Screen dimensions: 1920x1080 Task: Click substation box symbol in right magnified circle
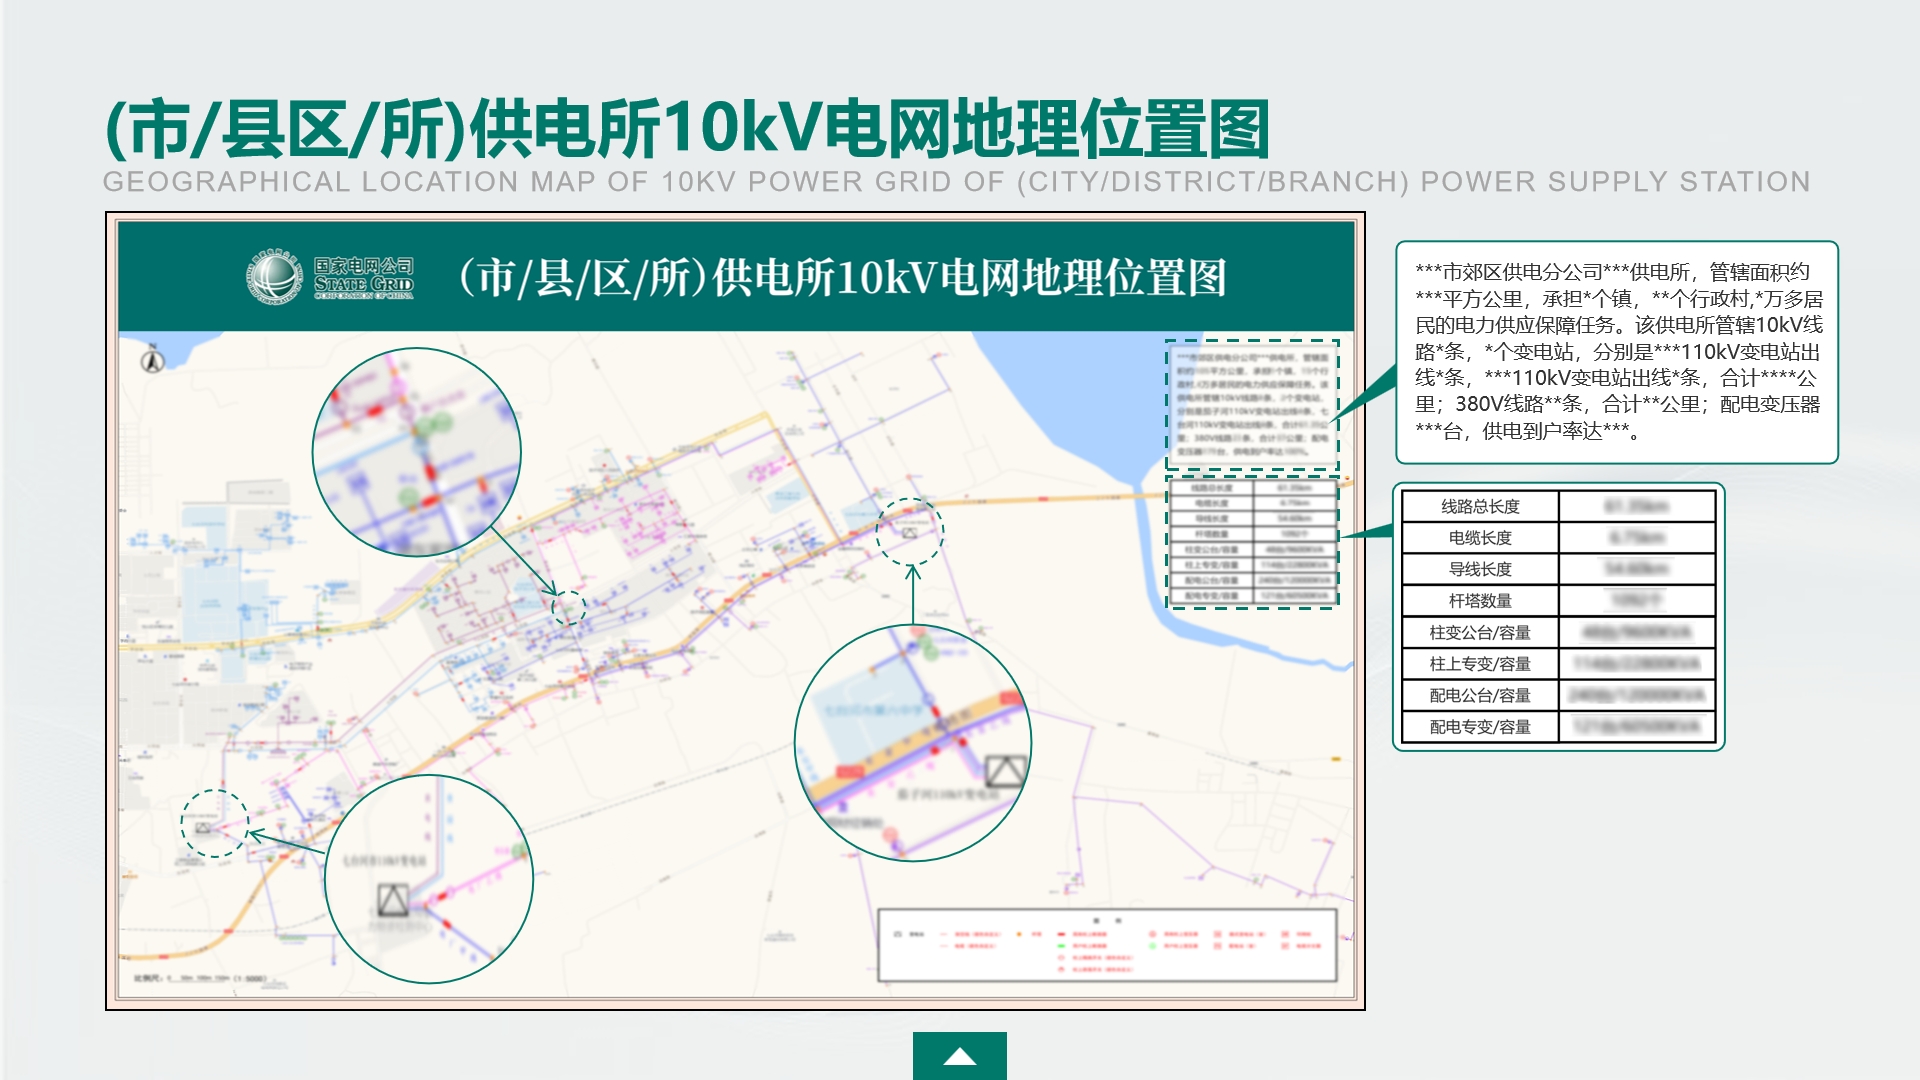[x=1004, y=771]
